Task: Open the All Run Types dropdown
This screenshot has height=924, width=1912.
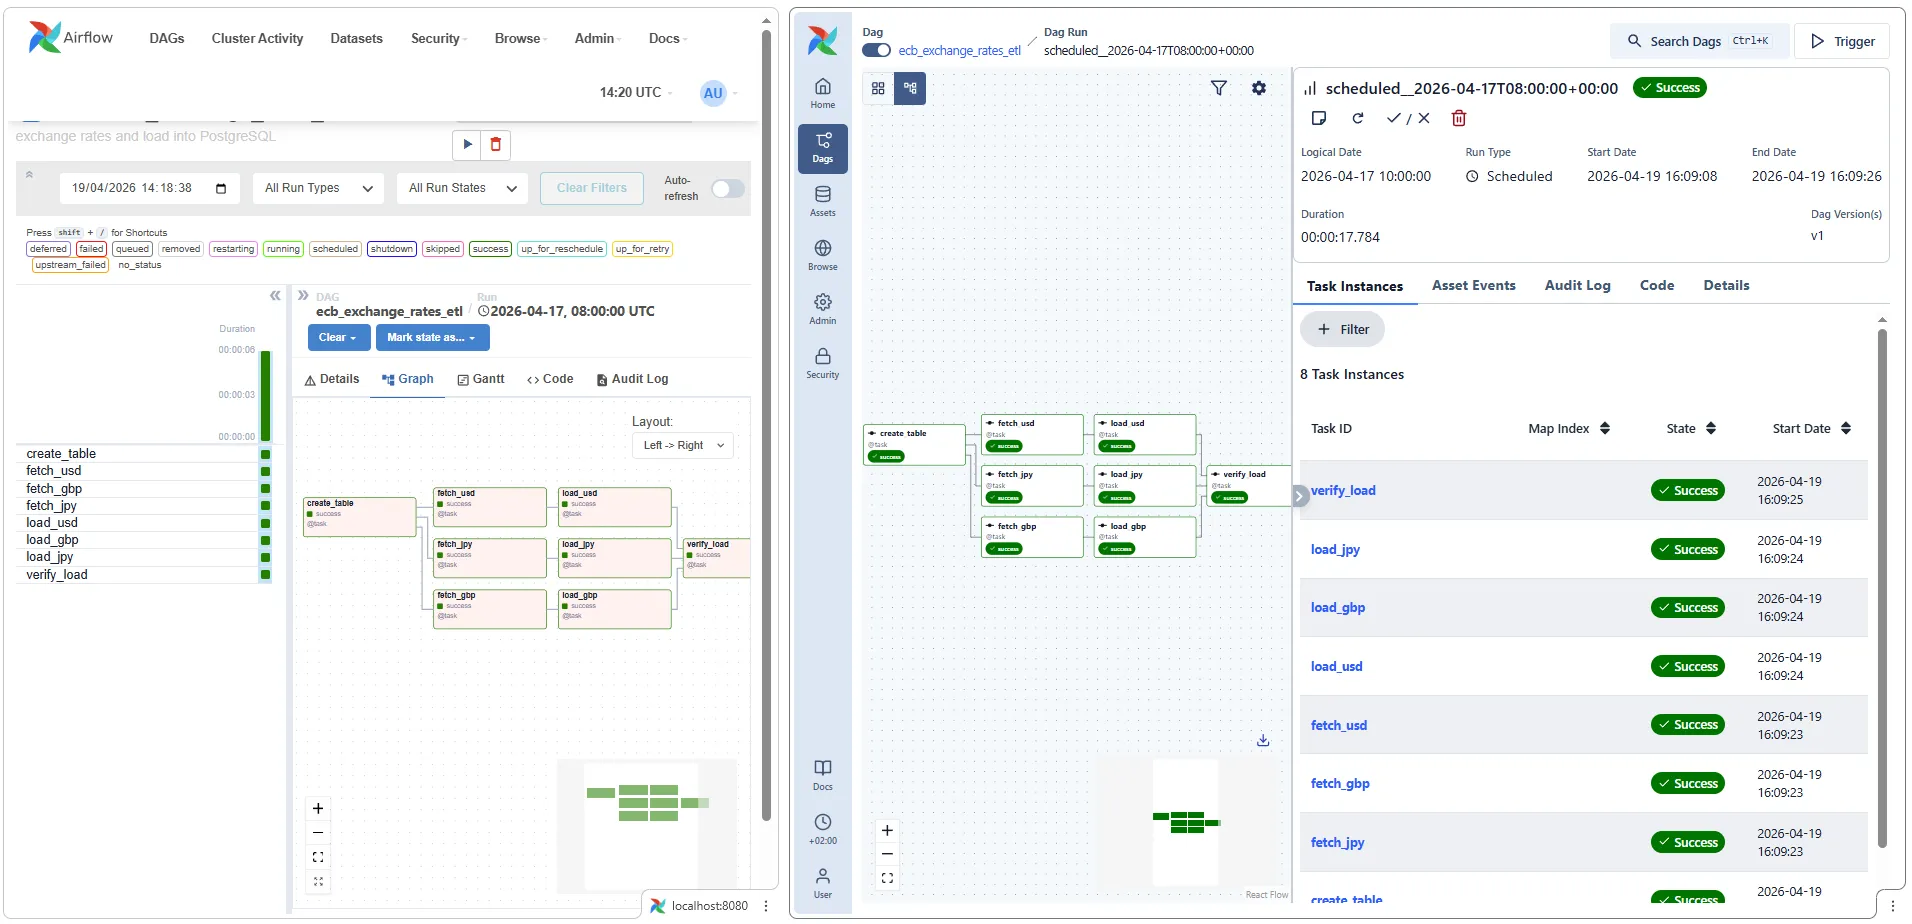Action: point(317,188)
